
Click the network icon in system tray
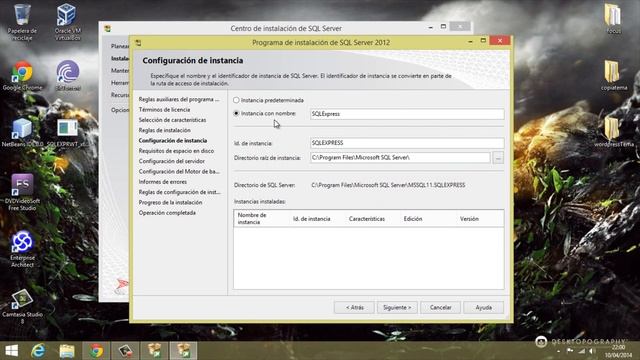coord(581,351)
